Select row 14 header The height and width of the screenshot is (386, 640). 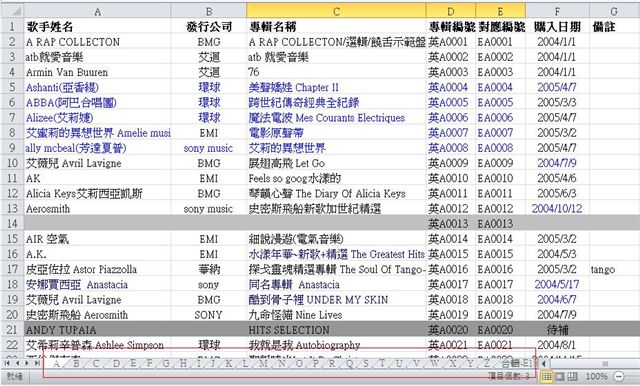[x=12, y=224]
